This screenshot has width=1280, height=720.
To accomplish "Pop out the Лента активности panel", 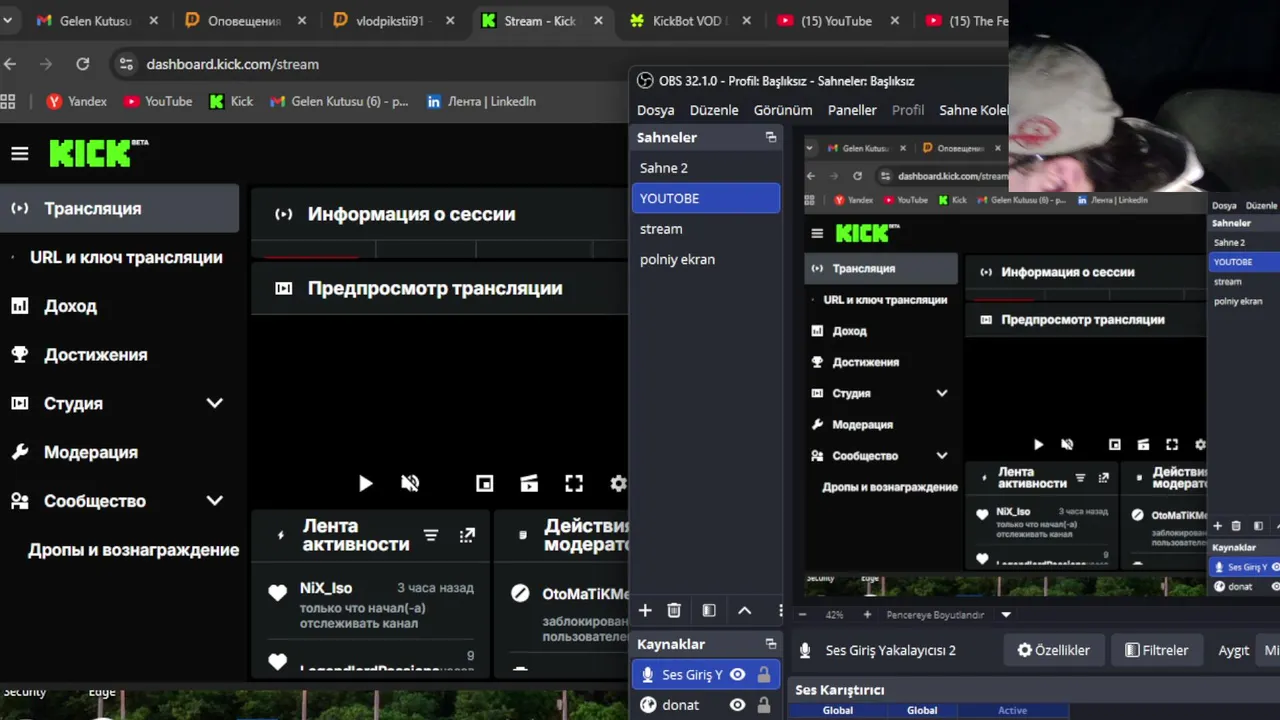I will coord(467,535).
